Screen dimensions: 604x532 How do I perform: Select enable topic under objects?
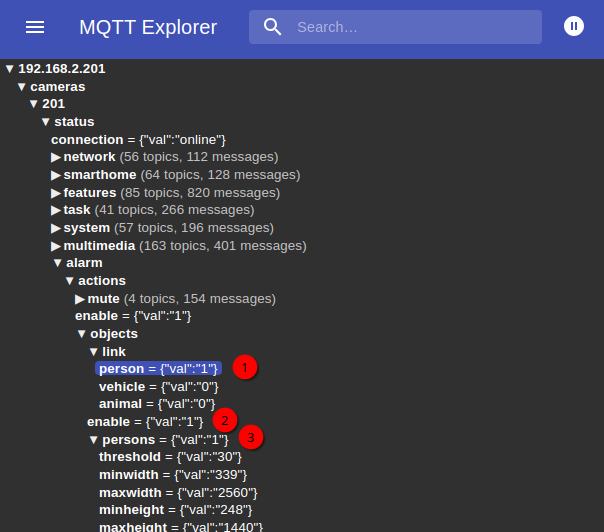(x=145, y=422)
